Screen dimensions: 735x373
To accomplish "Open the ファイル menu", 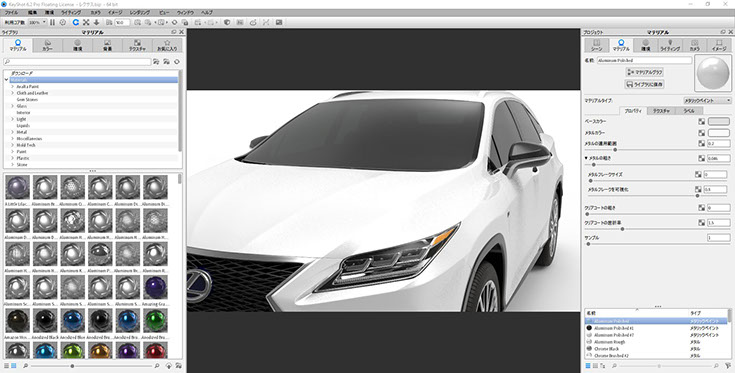I will [x=11, y=13].
